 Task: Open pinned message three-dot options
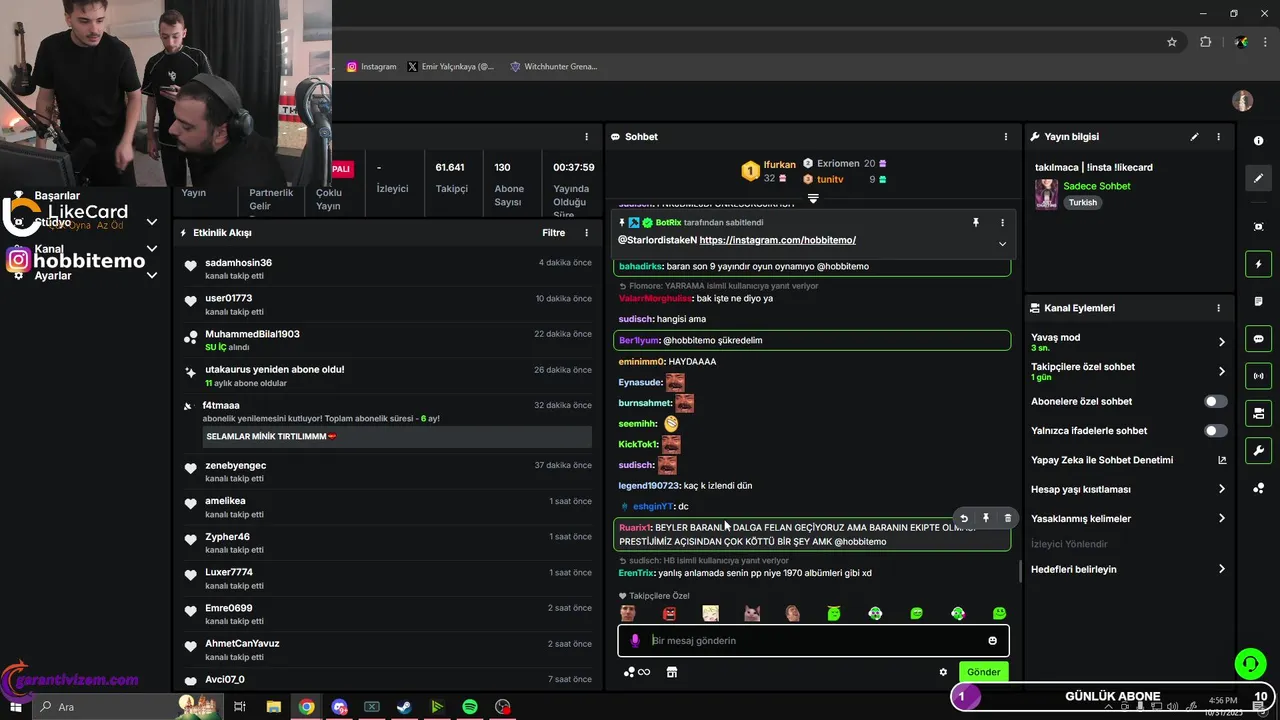tap(1002, 223)
